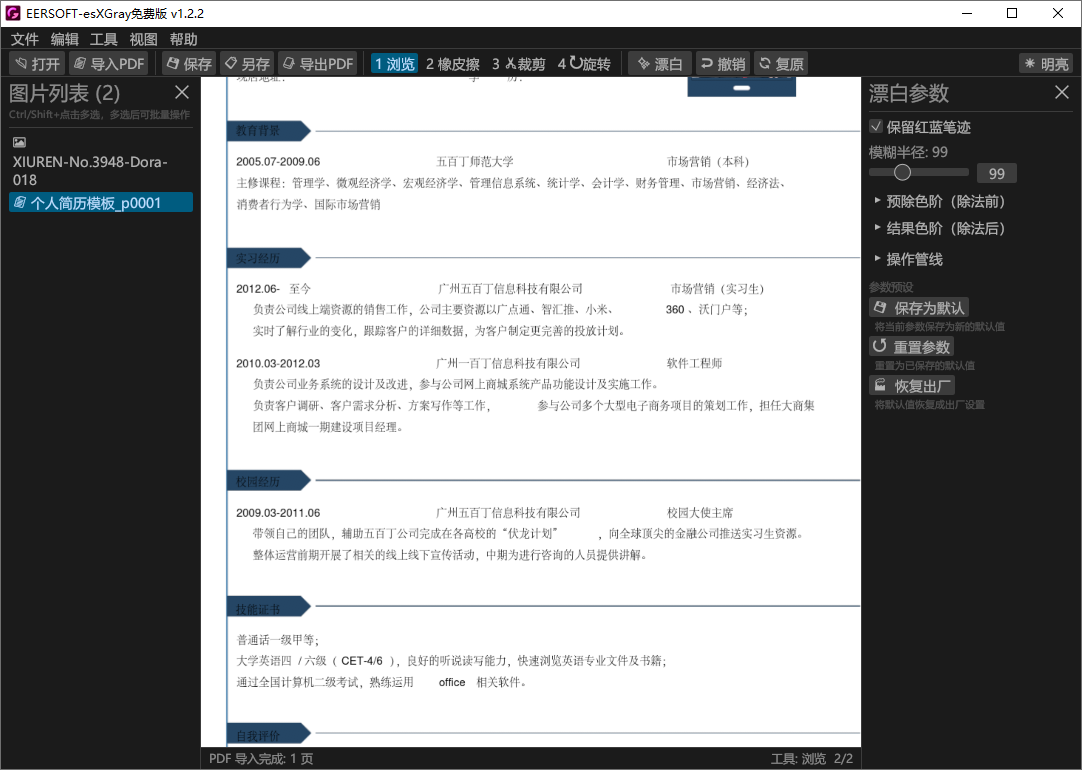
Task: Select the 2 橡皮擦 eraser tool
Action: (453, 64)
